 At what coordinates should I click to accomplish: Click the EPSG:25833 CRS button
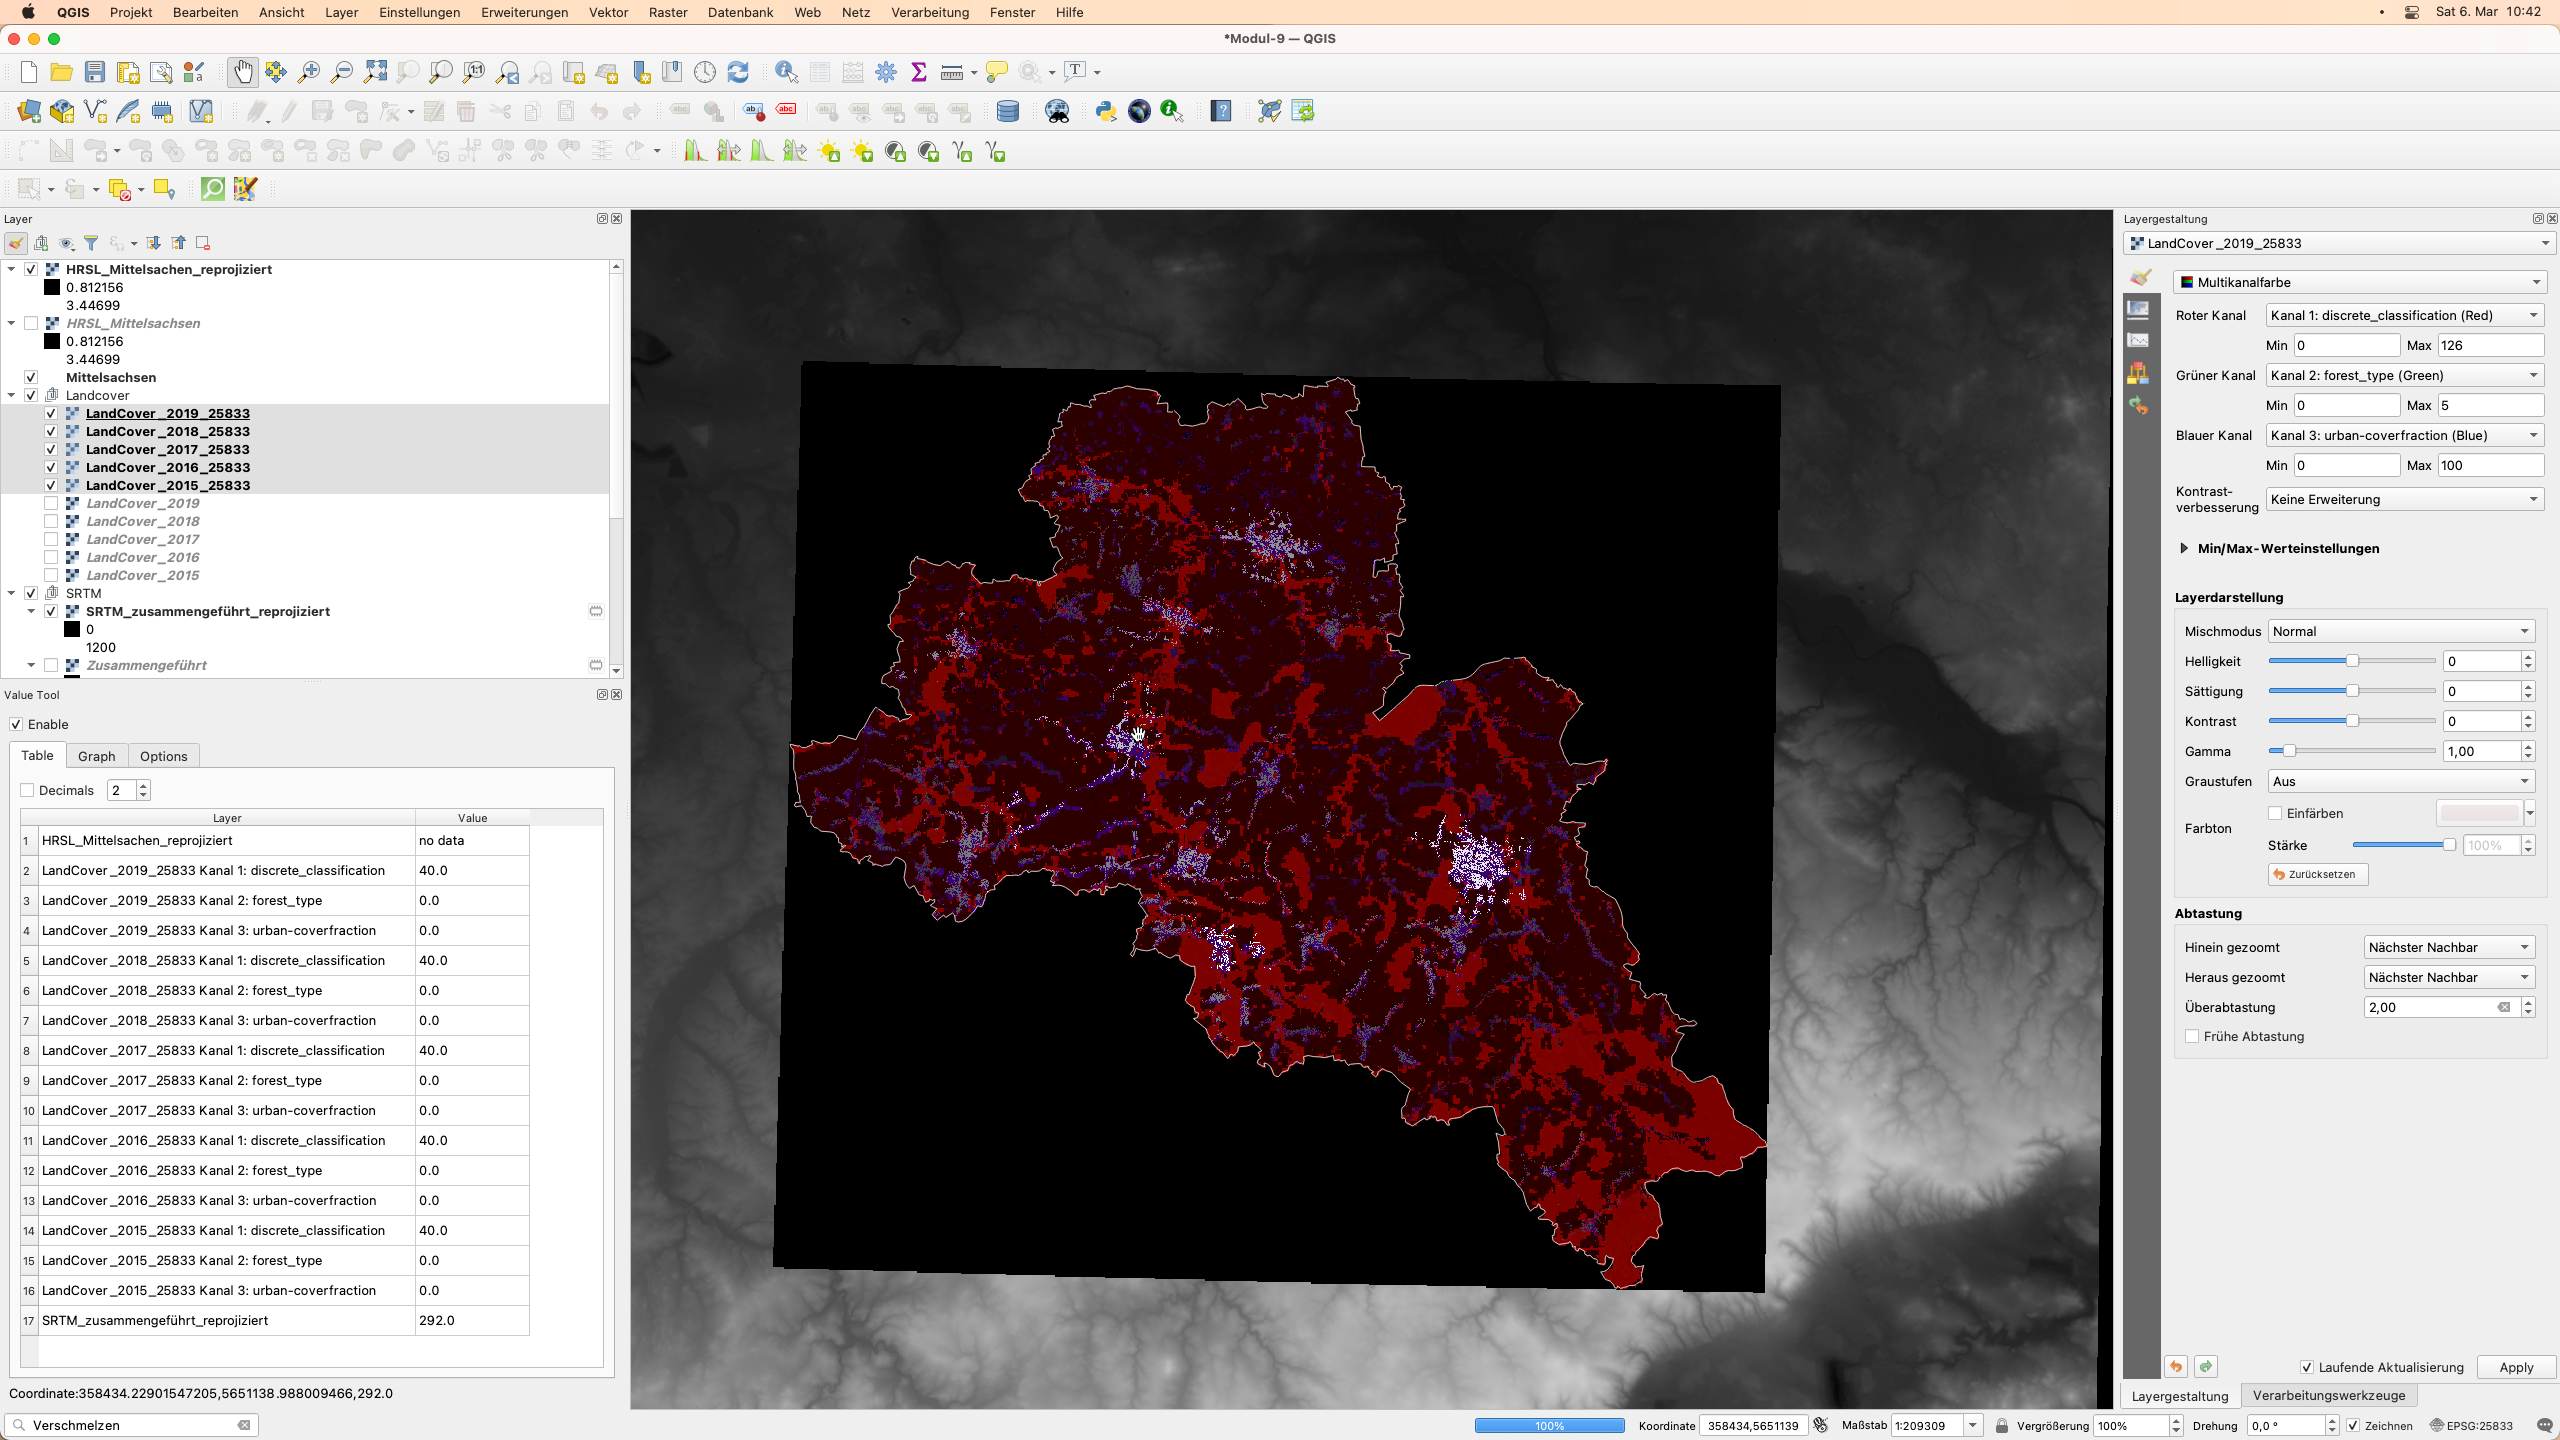[2470, 1425]
